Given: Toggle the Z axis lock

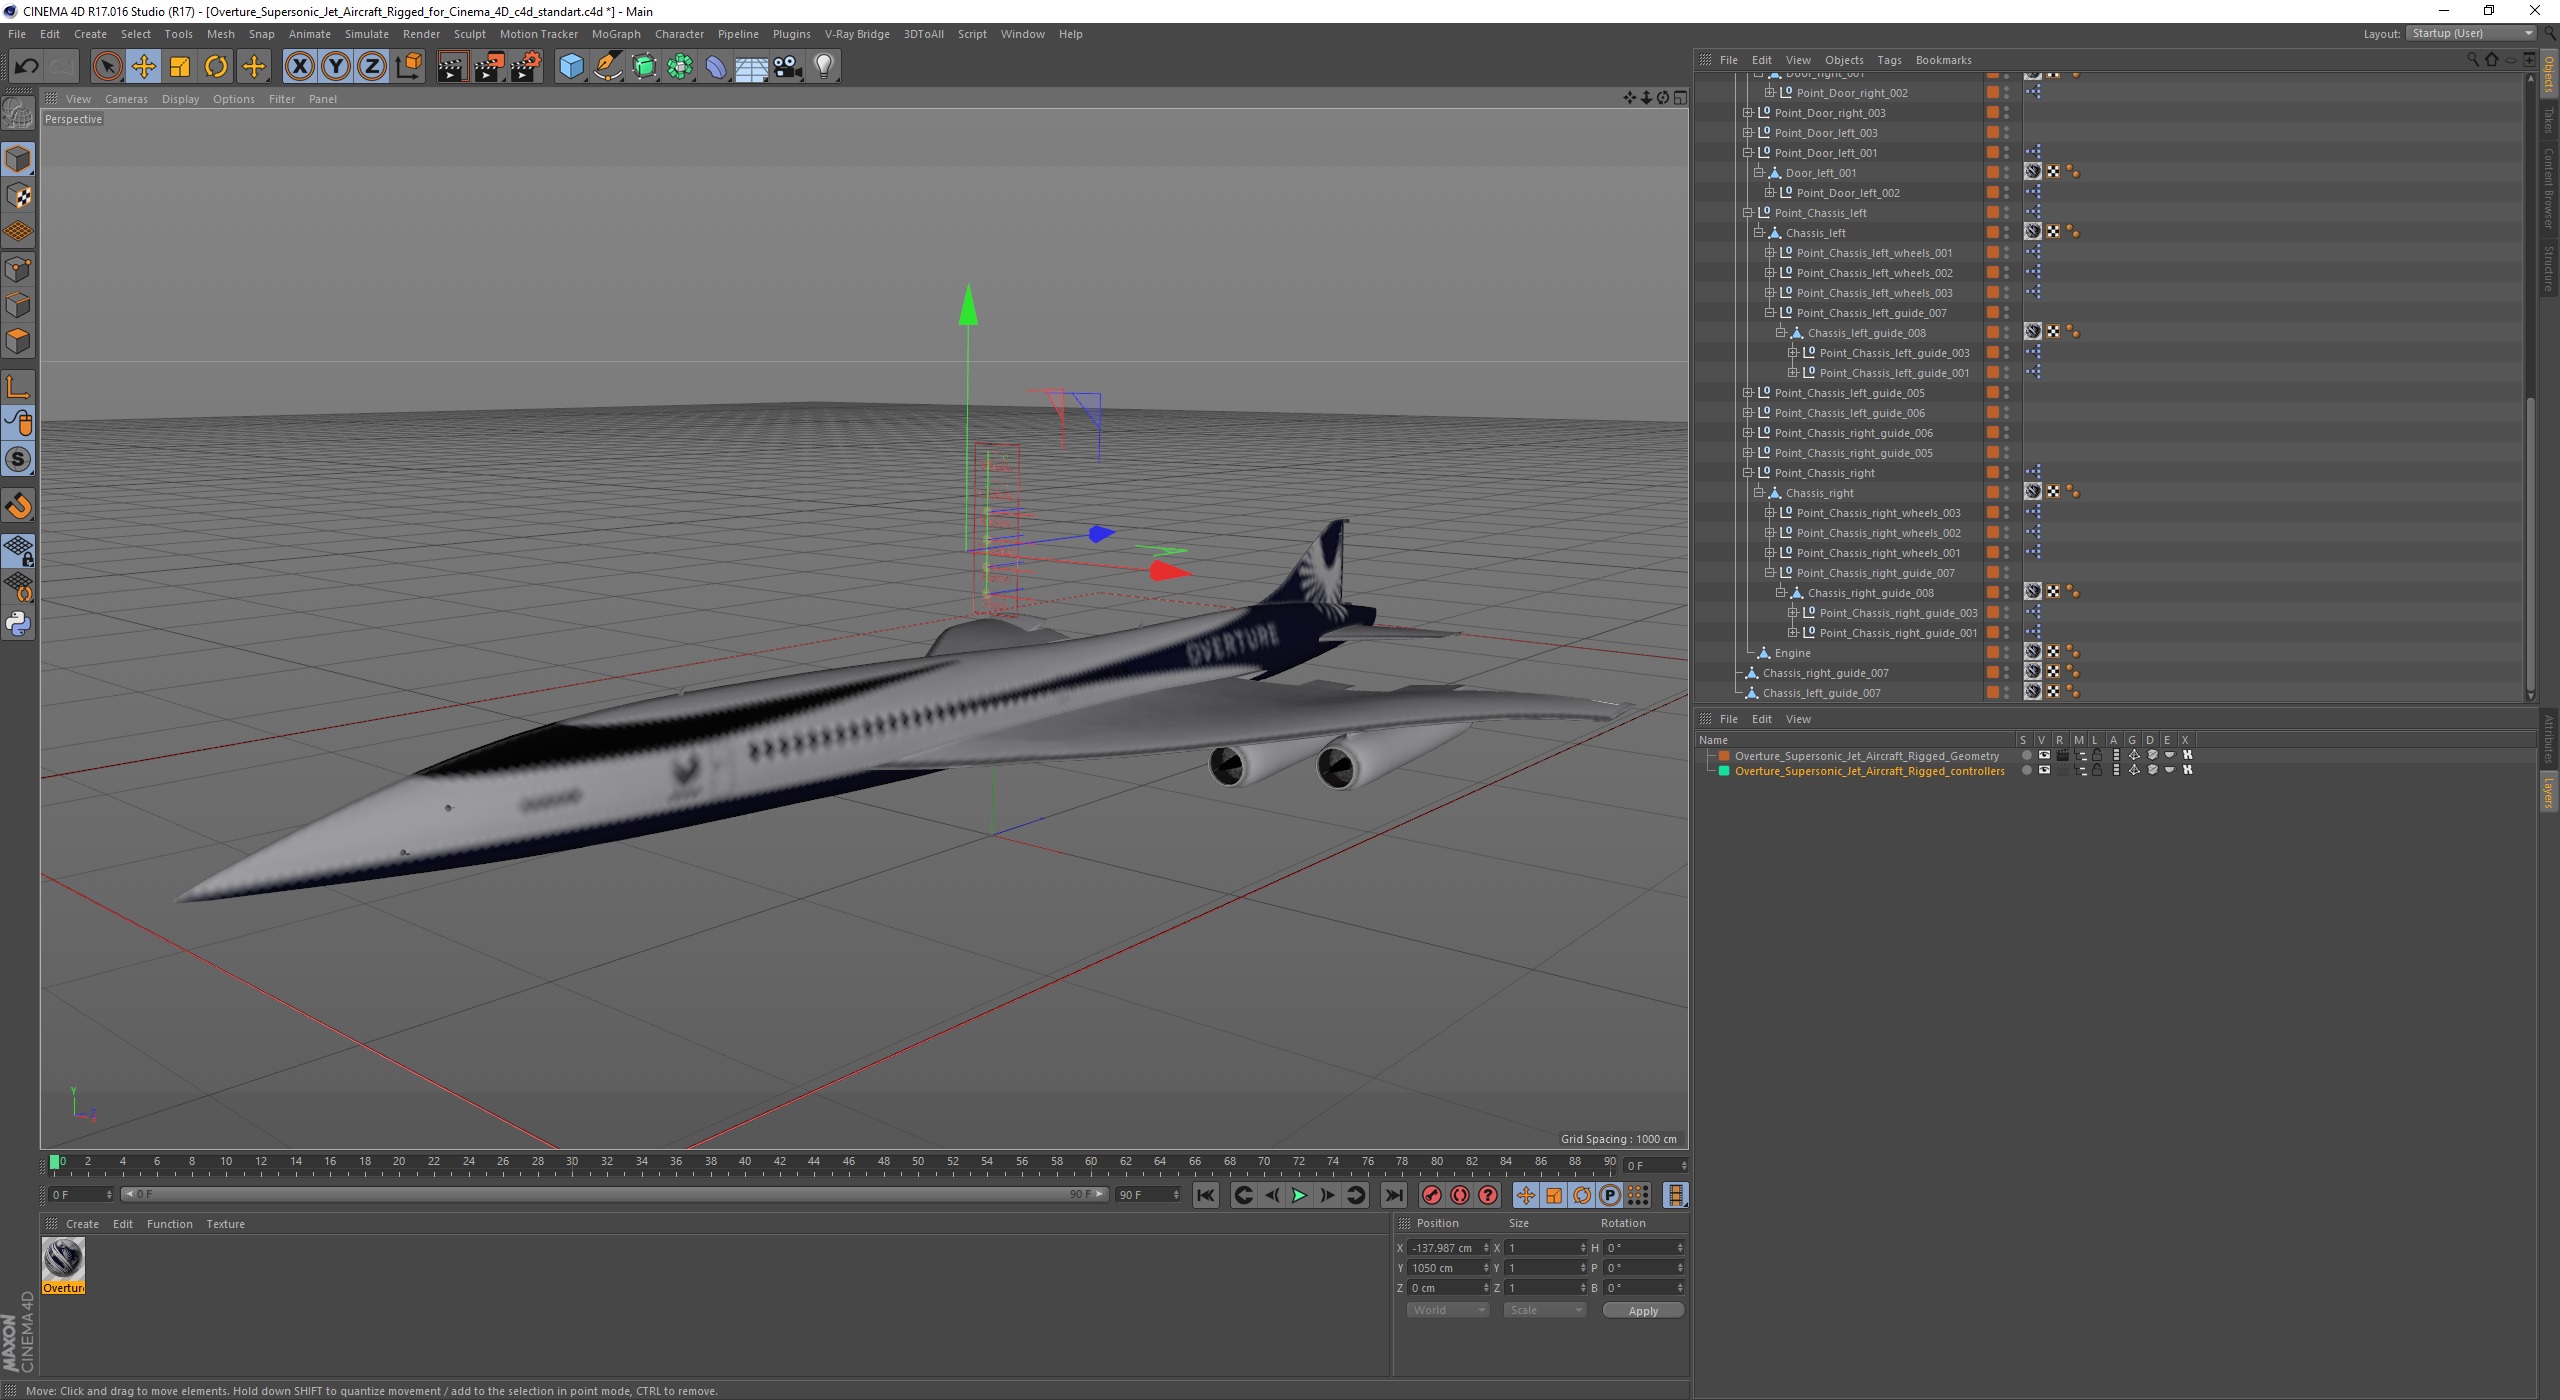Looking at the screenshot, I should tap(372, 67).
